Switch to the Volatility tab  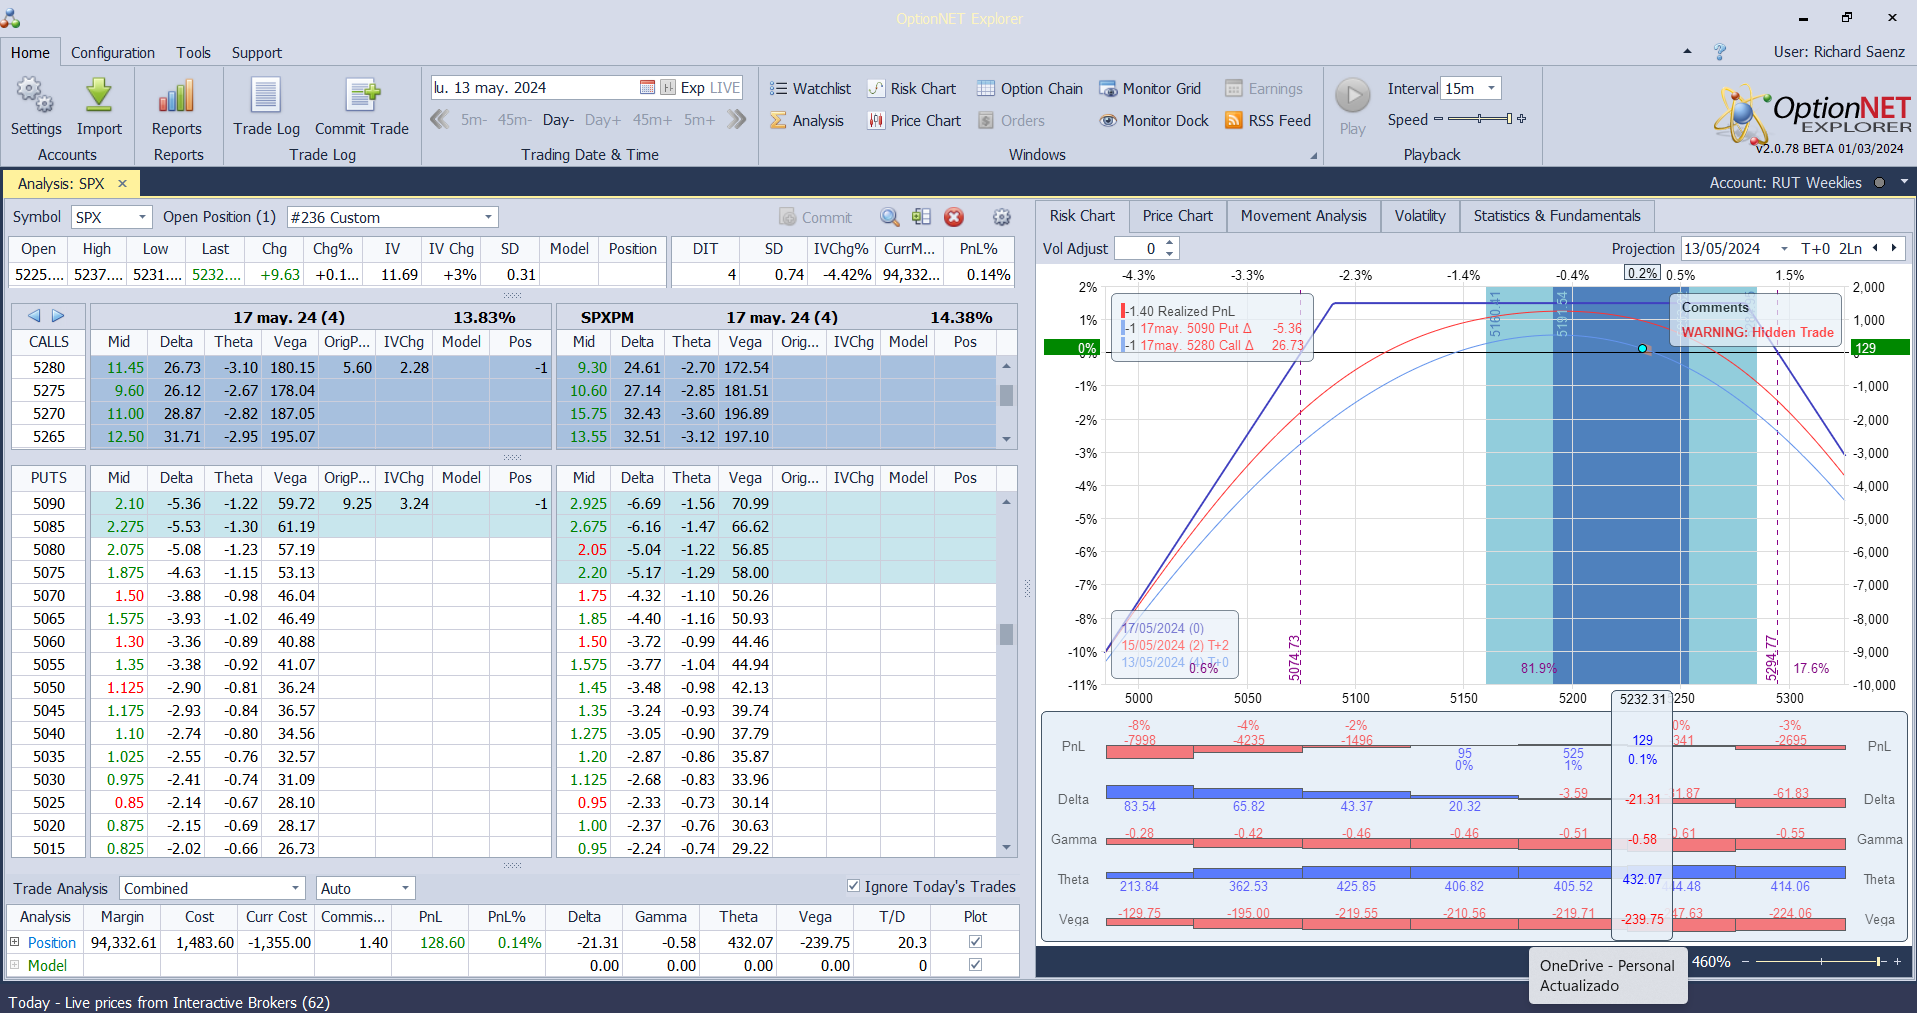tap(1419, 216)
